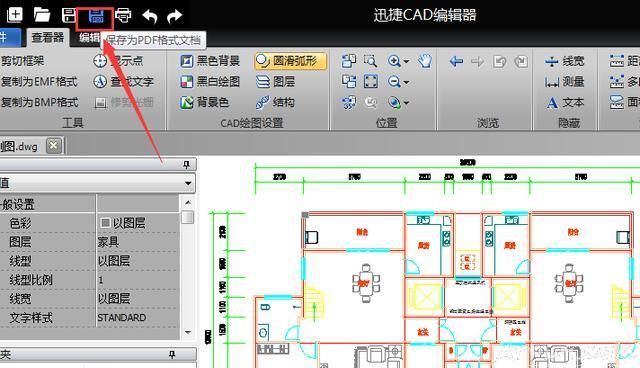Click the fit-to-window frame icon

click(x=371, y=81)
